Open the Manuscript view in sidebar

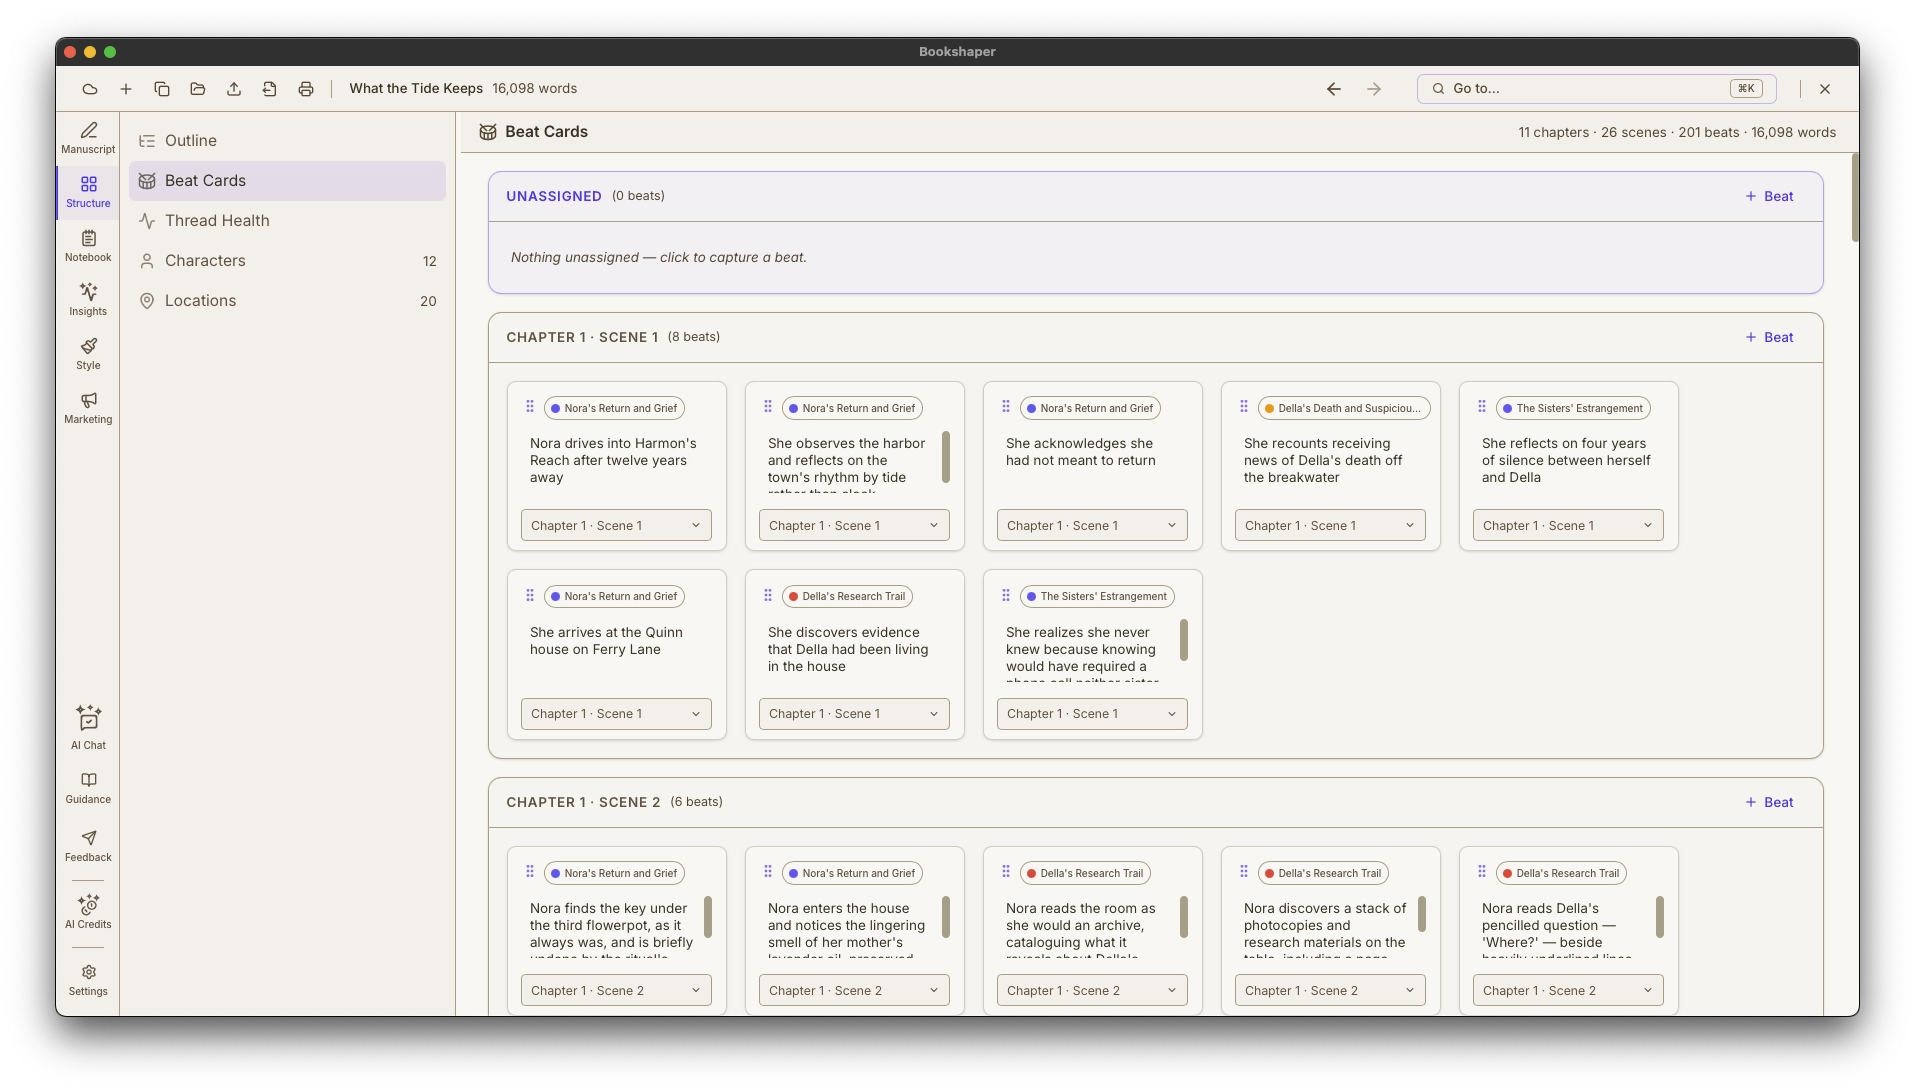pyautogui.click(x=88, y=138)
